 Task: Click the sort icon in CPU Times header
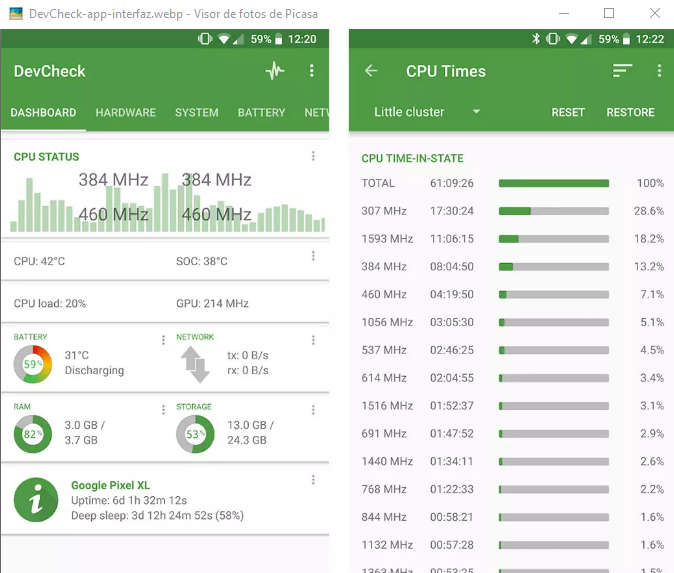[x=623, y=71]
